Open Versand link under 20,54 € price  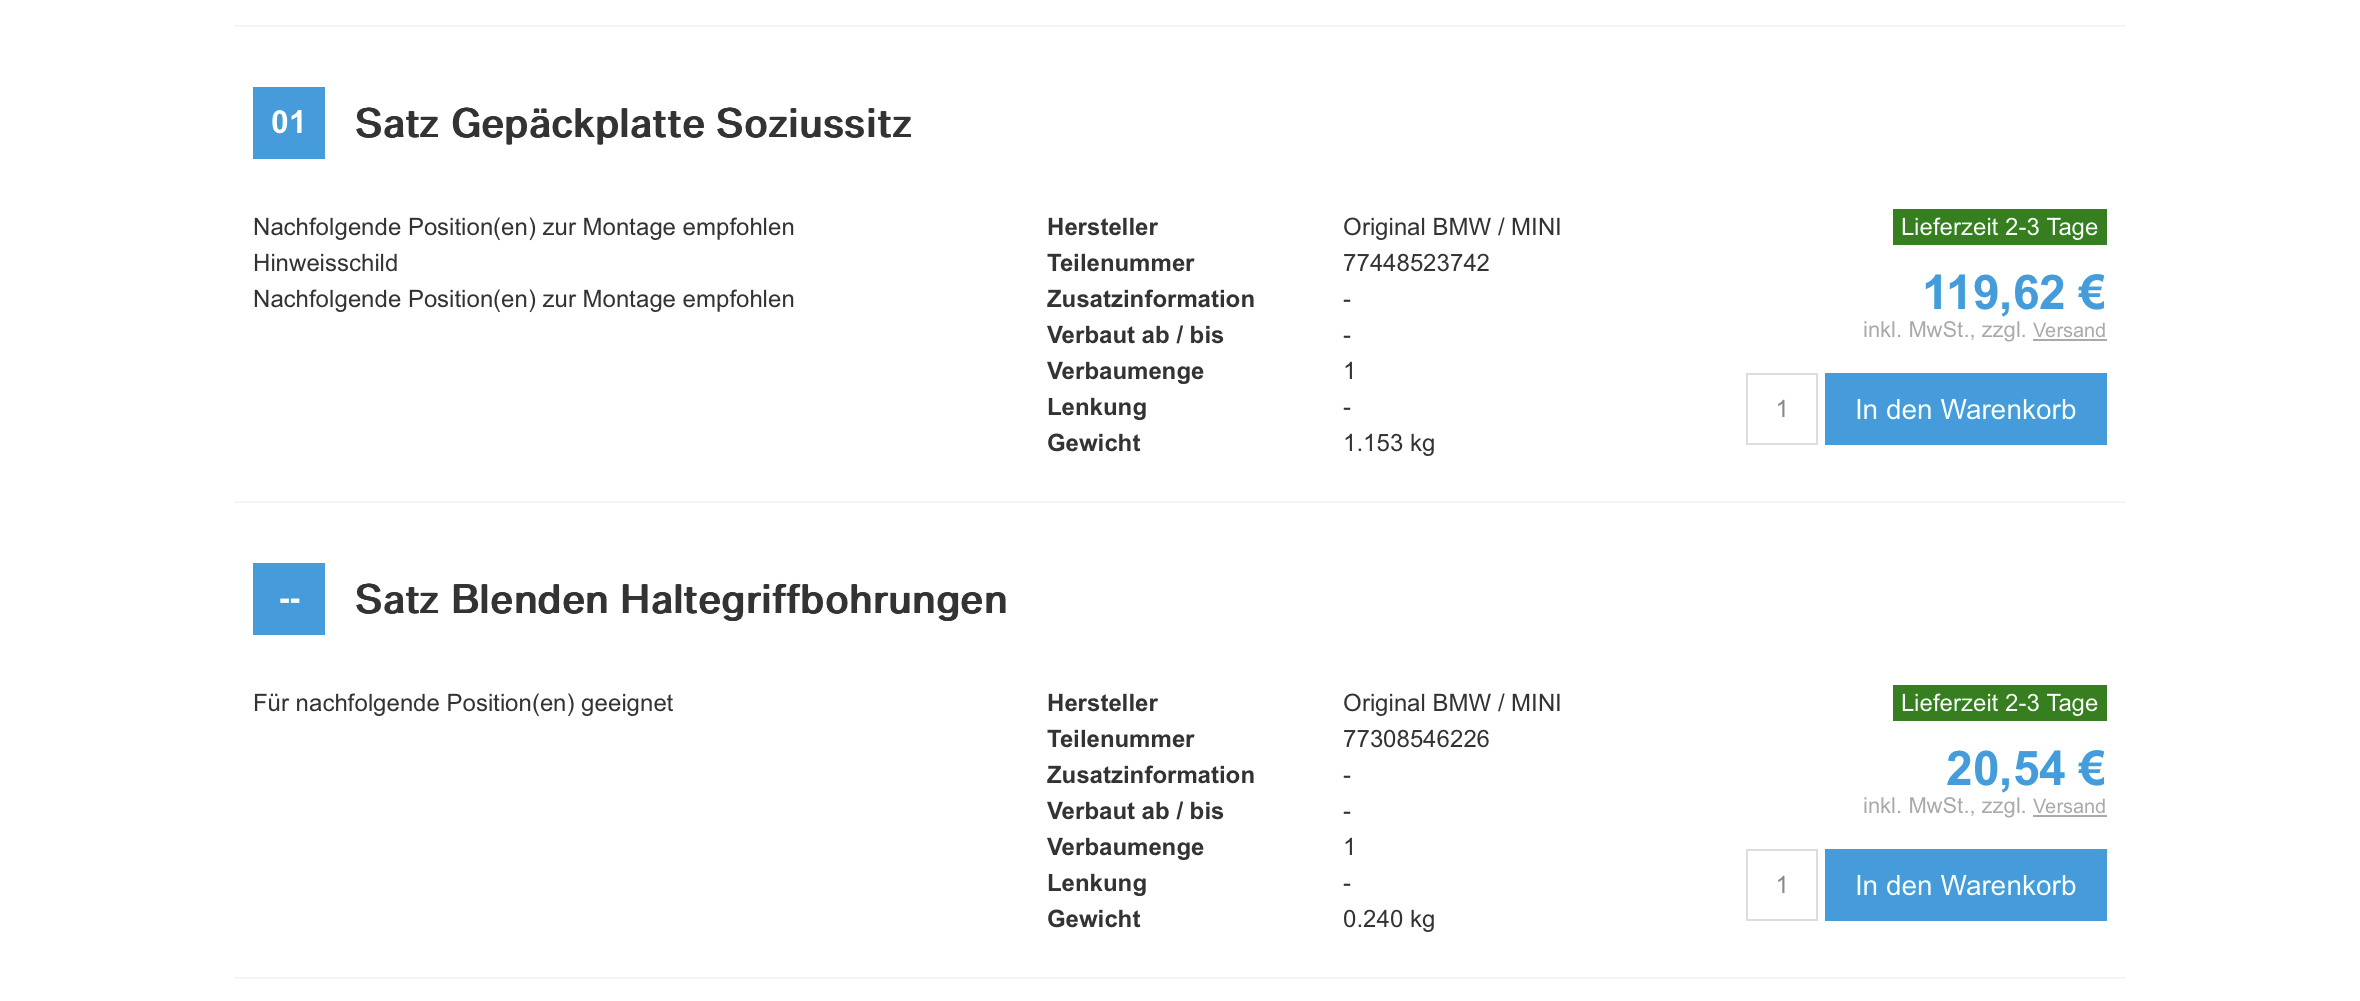(x=2069, y=806)
